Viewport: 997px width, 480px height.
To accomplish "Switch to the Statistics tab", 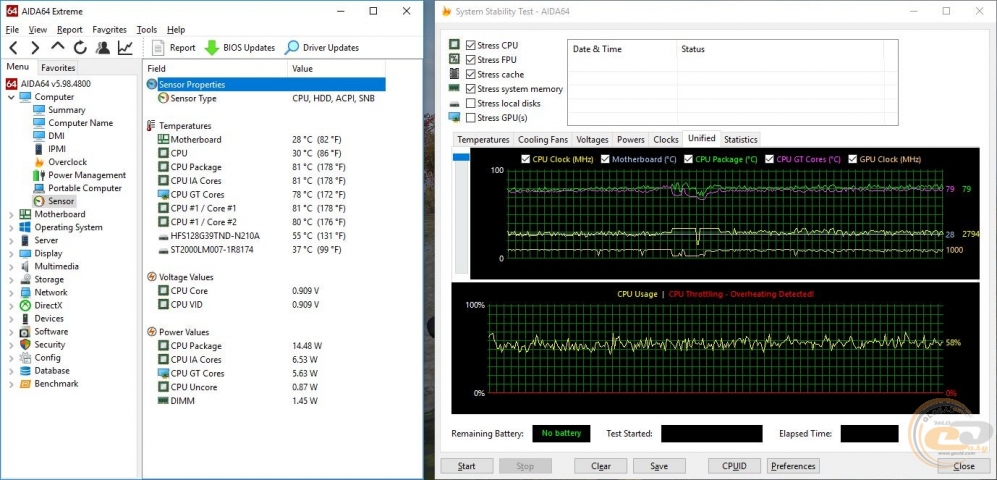I will 741,139.
